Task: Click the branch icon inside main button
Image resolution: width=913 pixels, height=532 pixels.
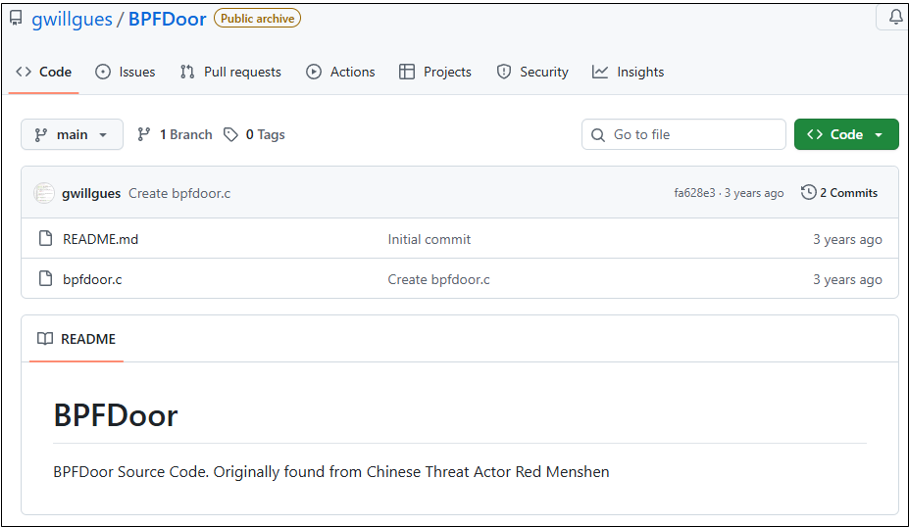Action: click(x=41, y=135)
